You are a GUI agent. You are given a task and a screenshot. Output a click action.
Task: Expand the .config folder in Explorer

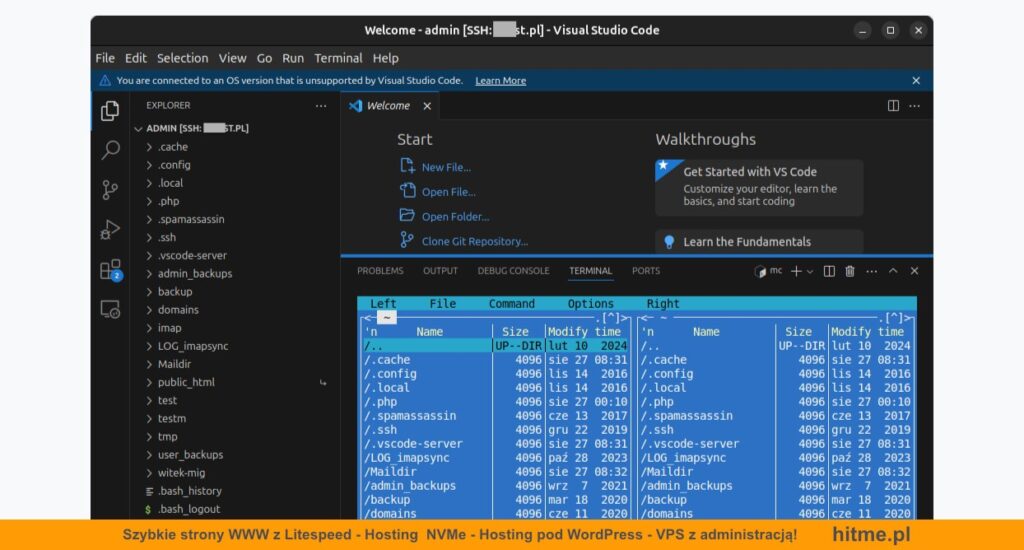[150, 165]
